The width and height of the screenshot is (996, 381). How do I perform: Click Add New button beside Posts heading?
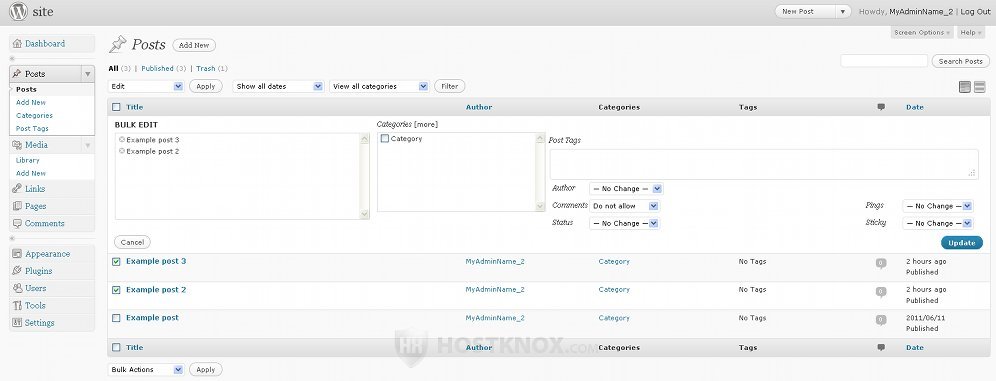pos(194,45)
